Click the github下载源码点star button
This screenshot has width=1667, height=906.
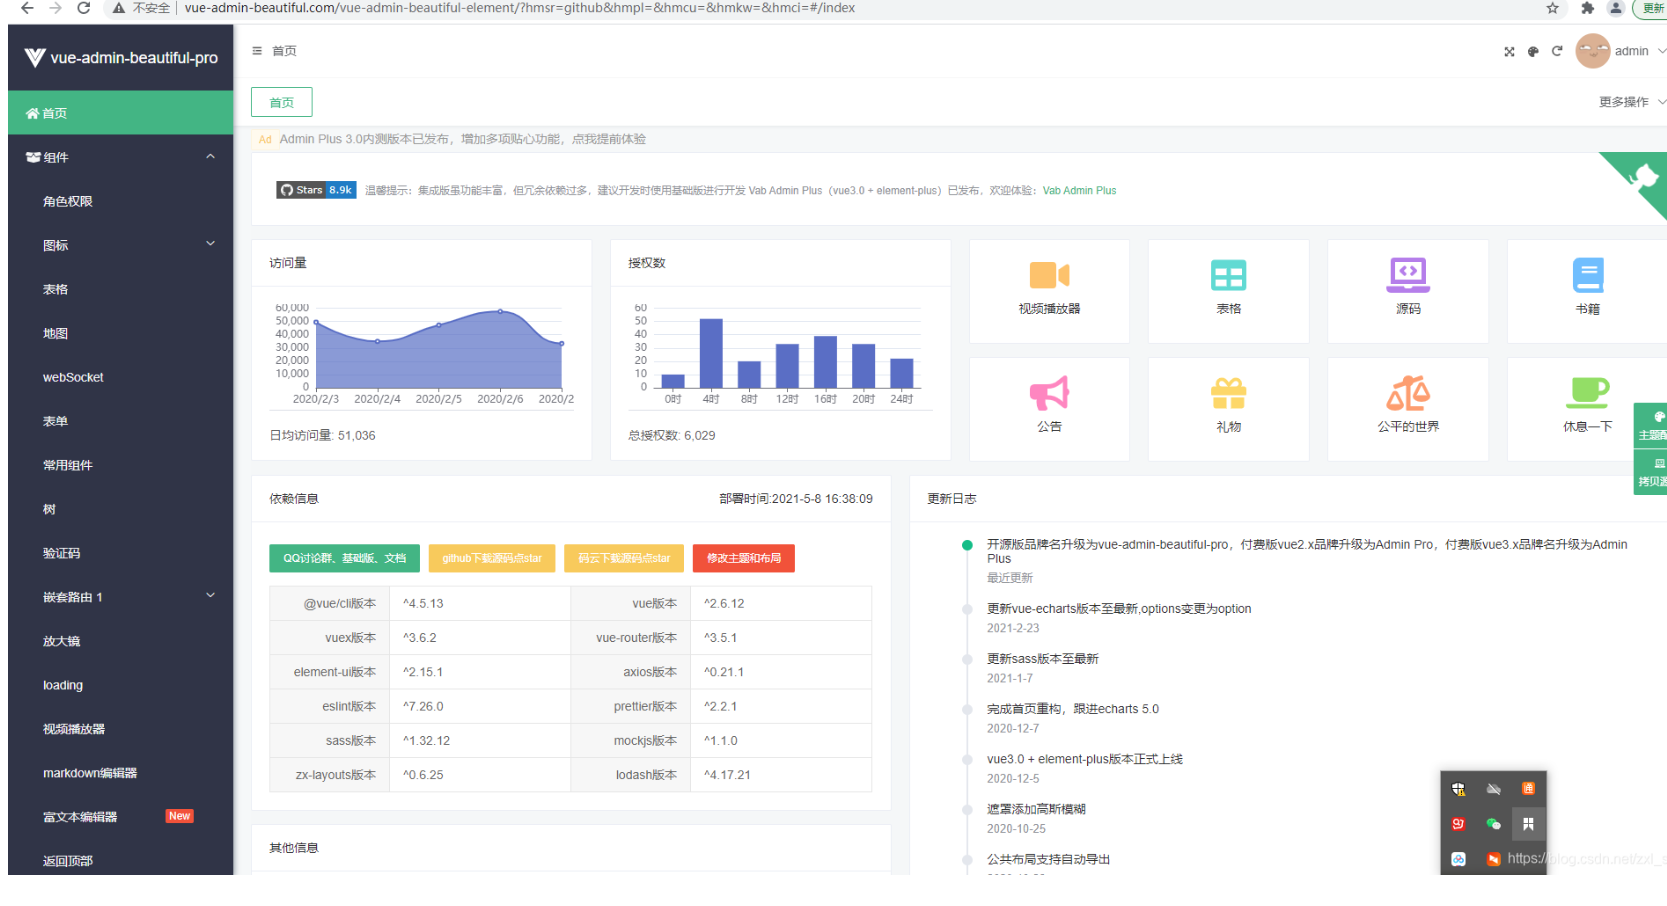(x=491, y=558)
